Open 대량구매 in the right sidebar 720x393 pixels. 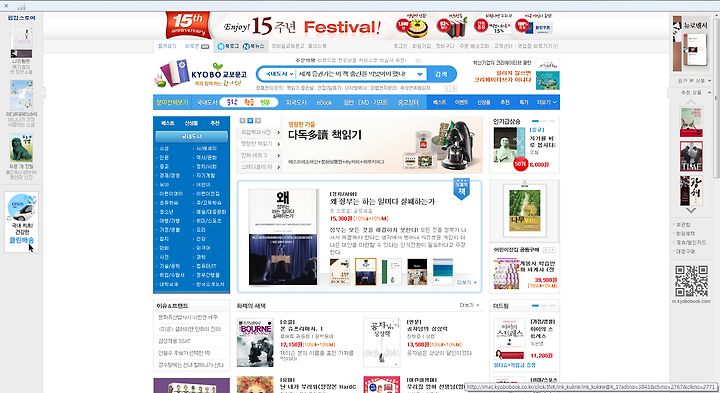click(x=686, y=252)
